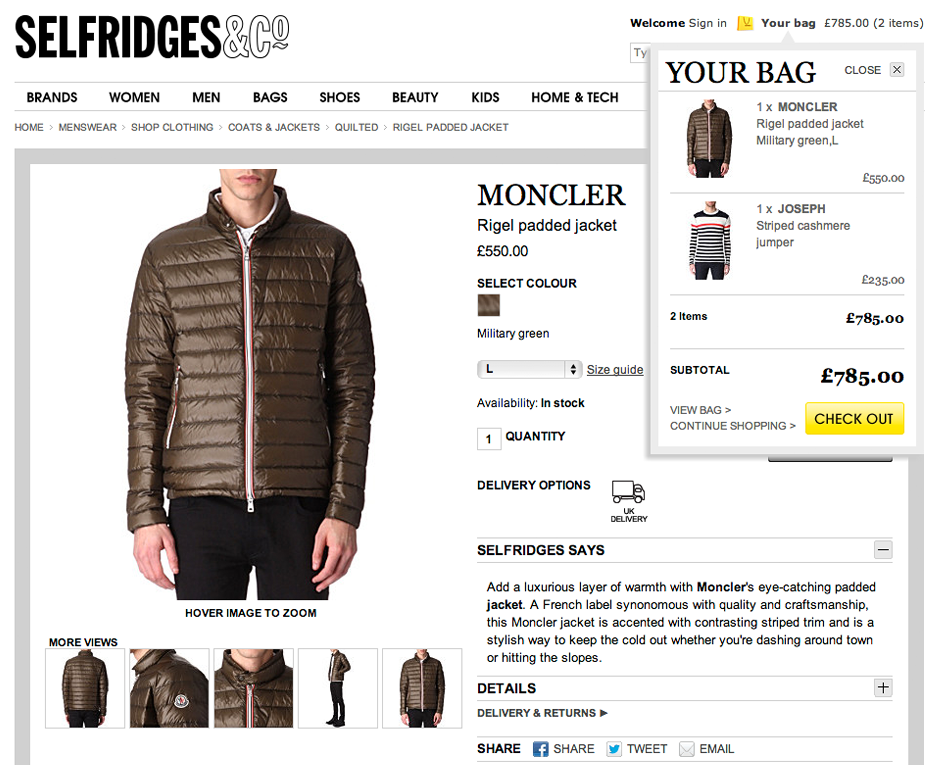The height and width of the screenshot is (765, 940).
Task: Expand the Details section
Action: coord(882,688)
